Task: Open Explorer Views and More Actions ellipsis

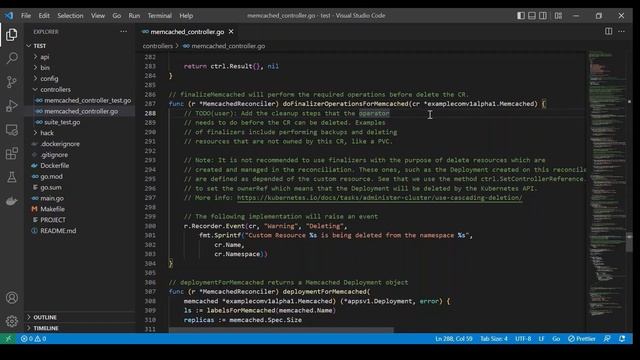Action: (123, 31)
